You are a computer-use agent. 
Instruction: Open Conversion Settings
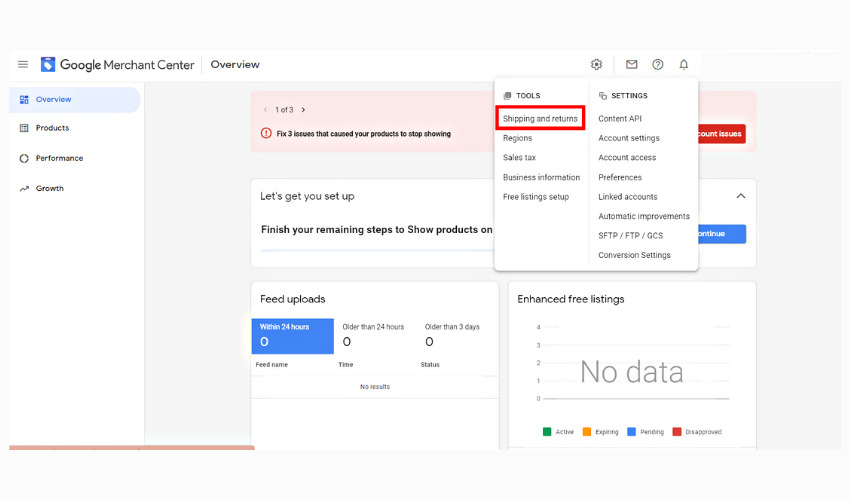click(x=634, y=255)
